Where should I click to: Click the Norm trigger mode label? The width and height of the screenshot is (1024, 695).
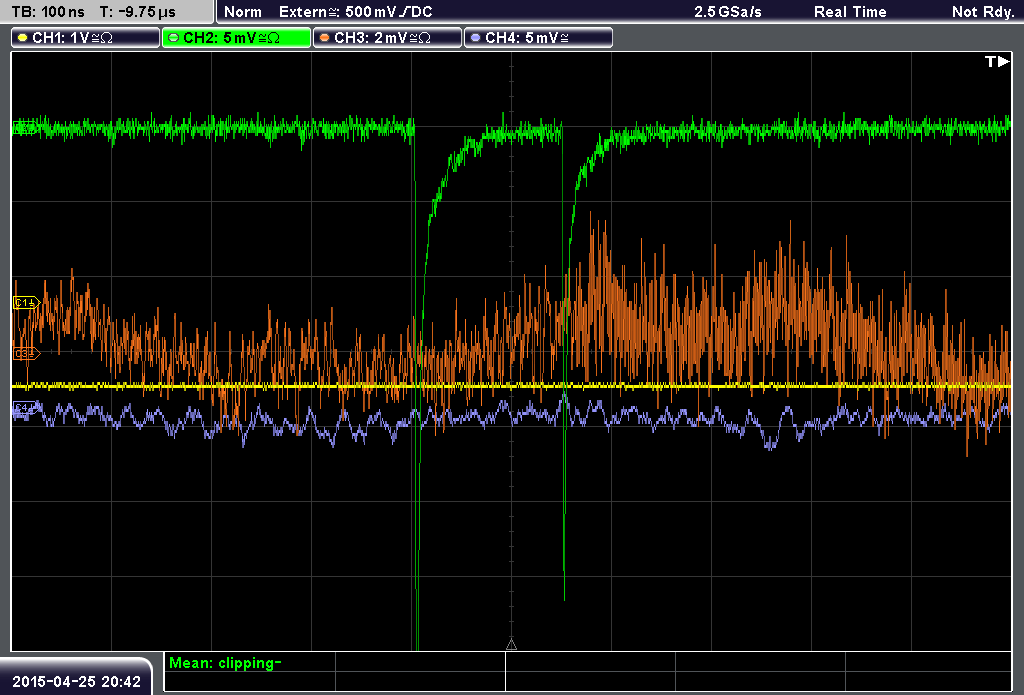click(x=243, y=12)
